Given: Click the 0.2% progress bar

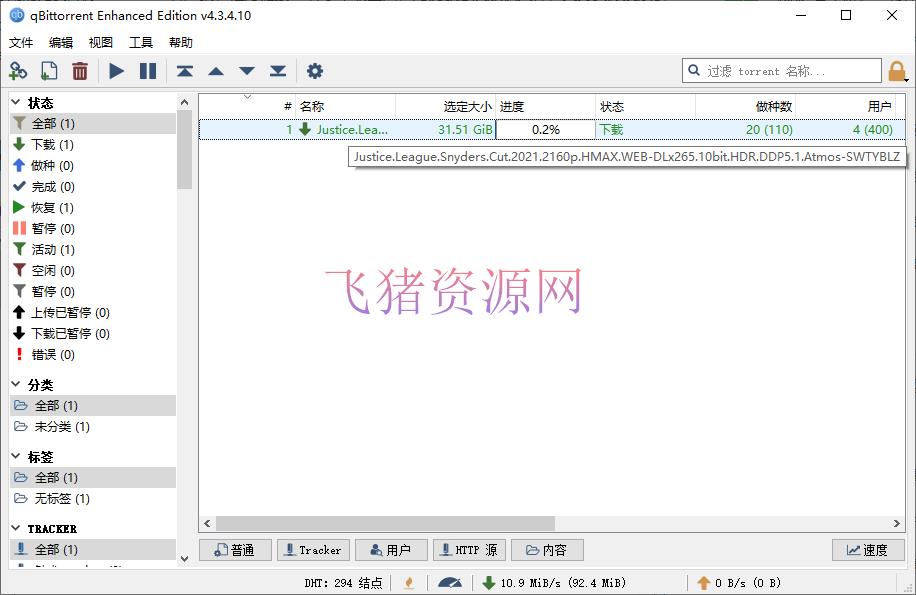Looking at the screenshot, I should (546, 129).
